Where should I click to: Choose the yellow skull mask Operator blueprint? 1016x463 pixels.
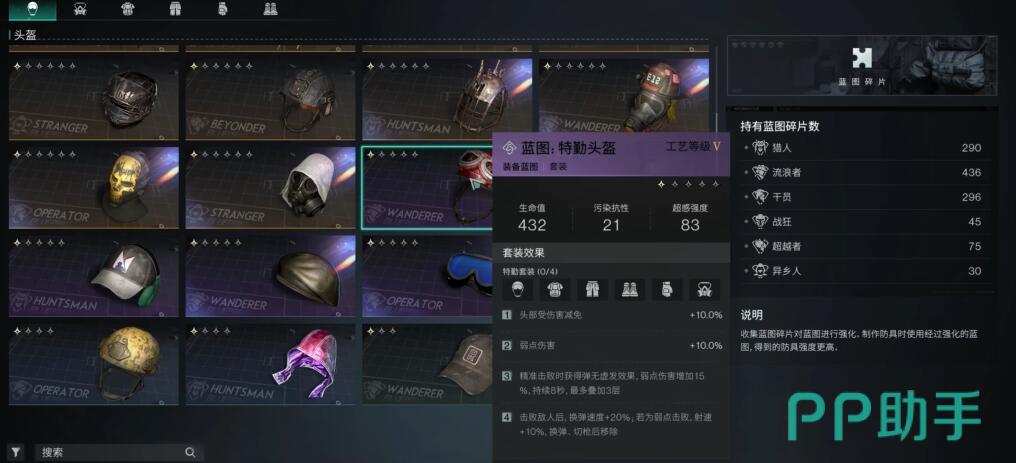tap(94, 188)
